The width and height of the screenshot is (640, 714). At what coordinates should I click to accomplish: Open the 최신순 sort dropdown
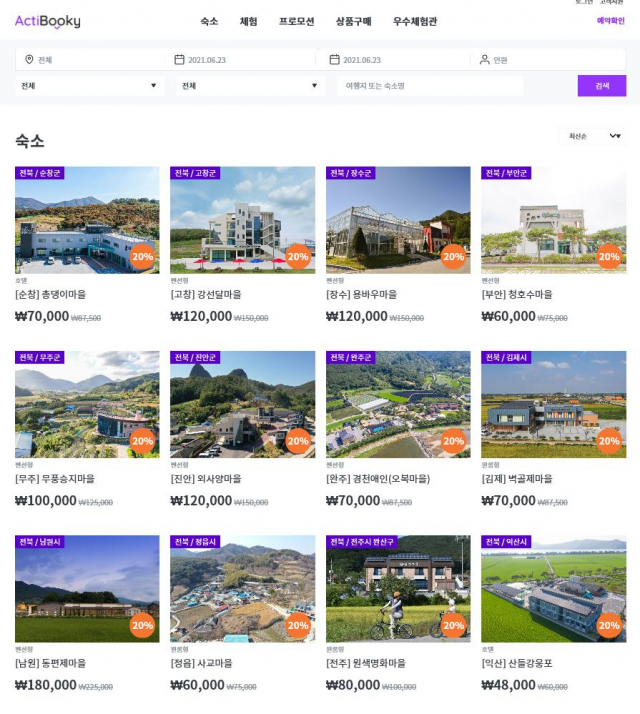(x=593, y=136)
